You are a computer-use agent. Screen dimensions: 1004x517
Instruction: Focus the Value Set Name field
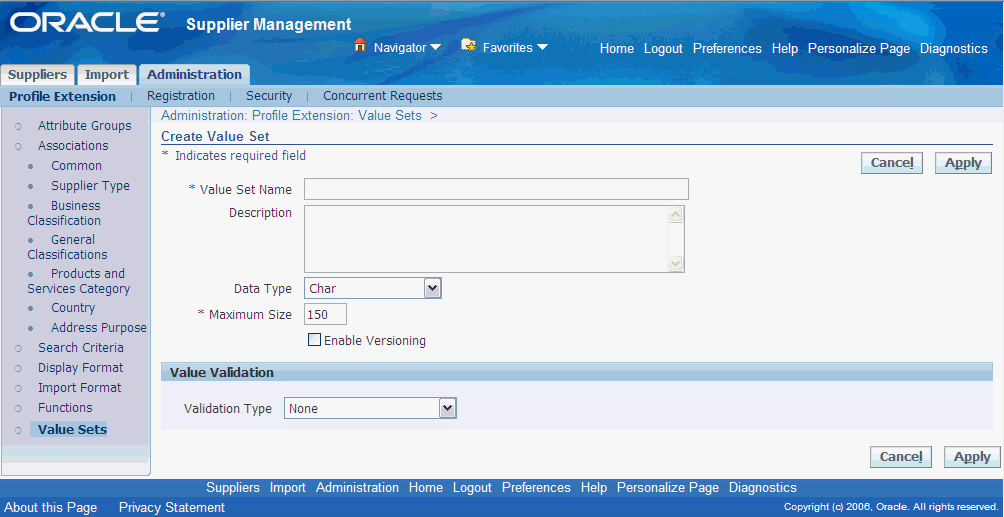(496, 190)
